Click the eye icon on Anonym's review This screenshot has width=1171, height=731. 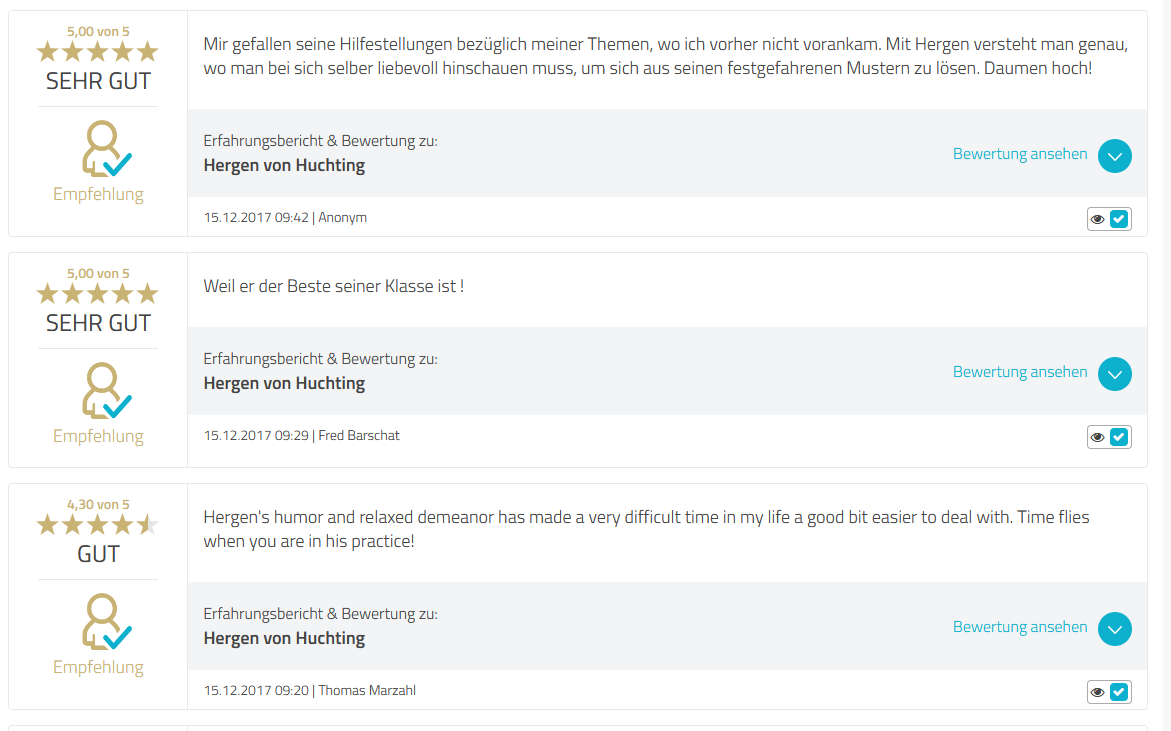[x=1098, y=219]
